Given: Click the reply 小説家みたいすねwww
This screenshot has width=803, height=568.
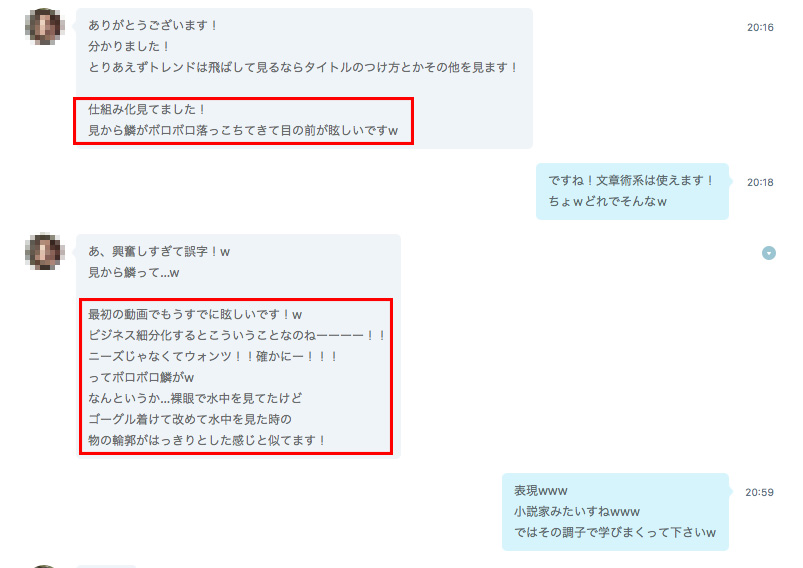Looking at the screenshot, I should [x=577, y=511].
